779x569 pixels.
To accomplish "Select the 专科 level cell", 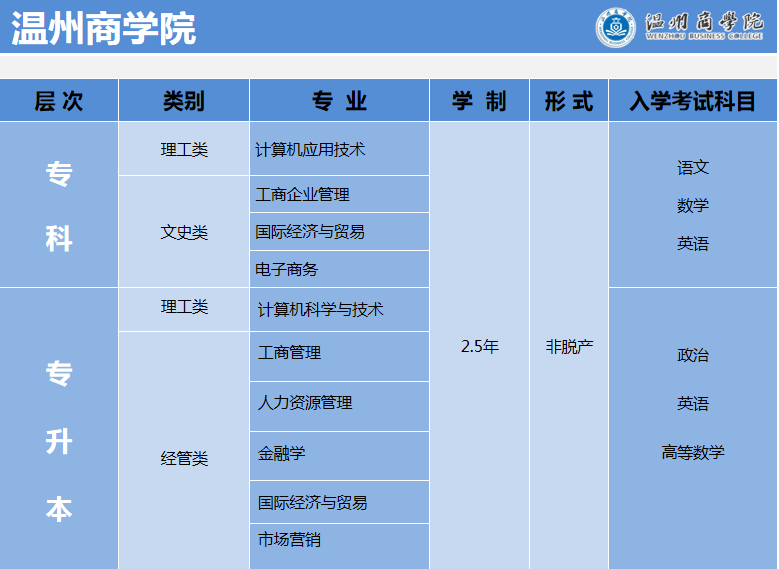I will (x=59, y=205).
